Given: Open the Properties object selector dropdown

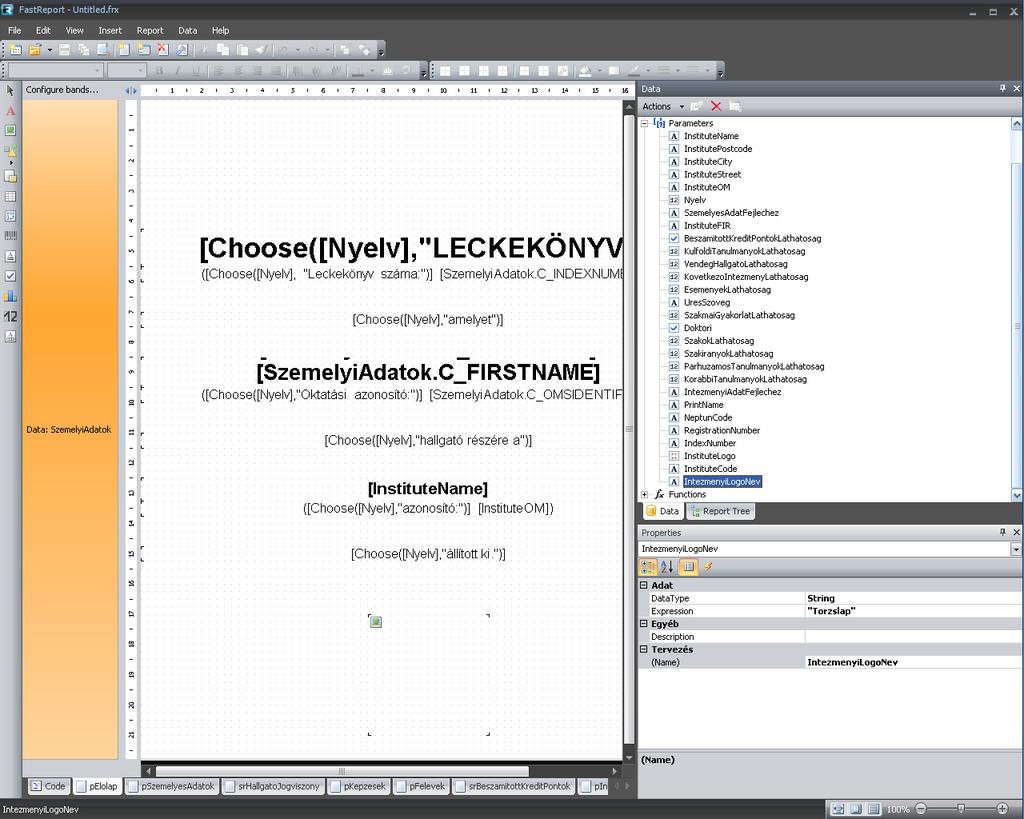Looking at the screenshot, I should point(1016,549).
